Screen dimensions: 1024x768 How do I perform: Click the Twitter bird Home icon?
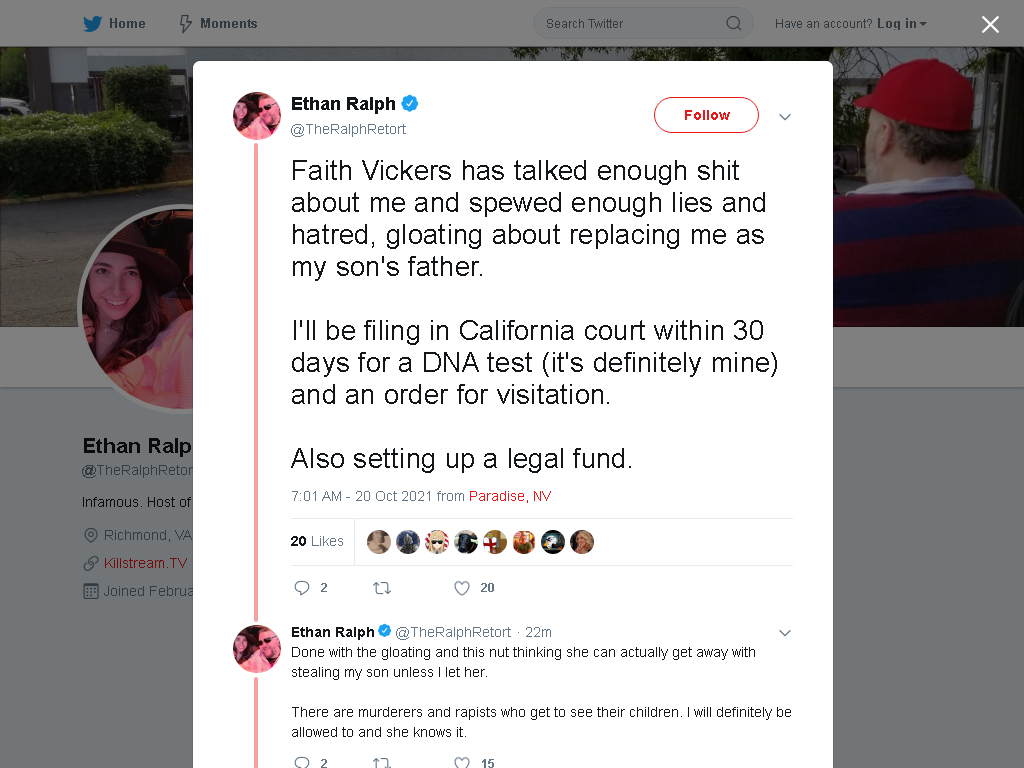point(93,24)
